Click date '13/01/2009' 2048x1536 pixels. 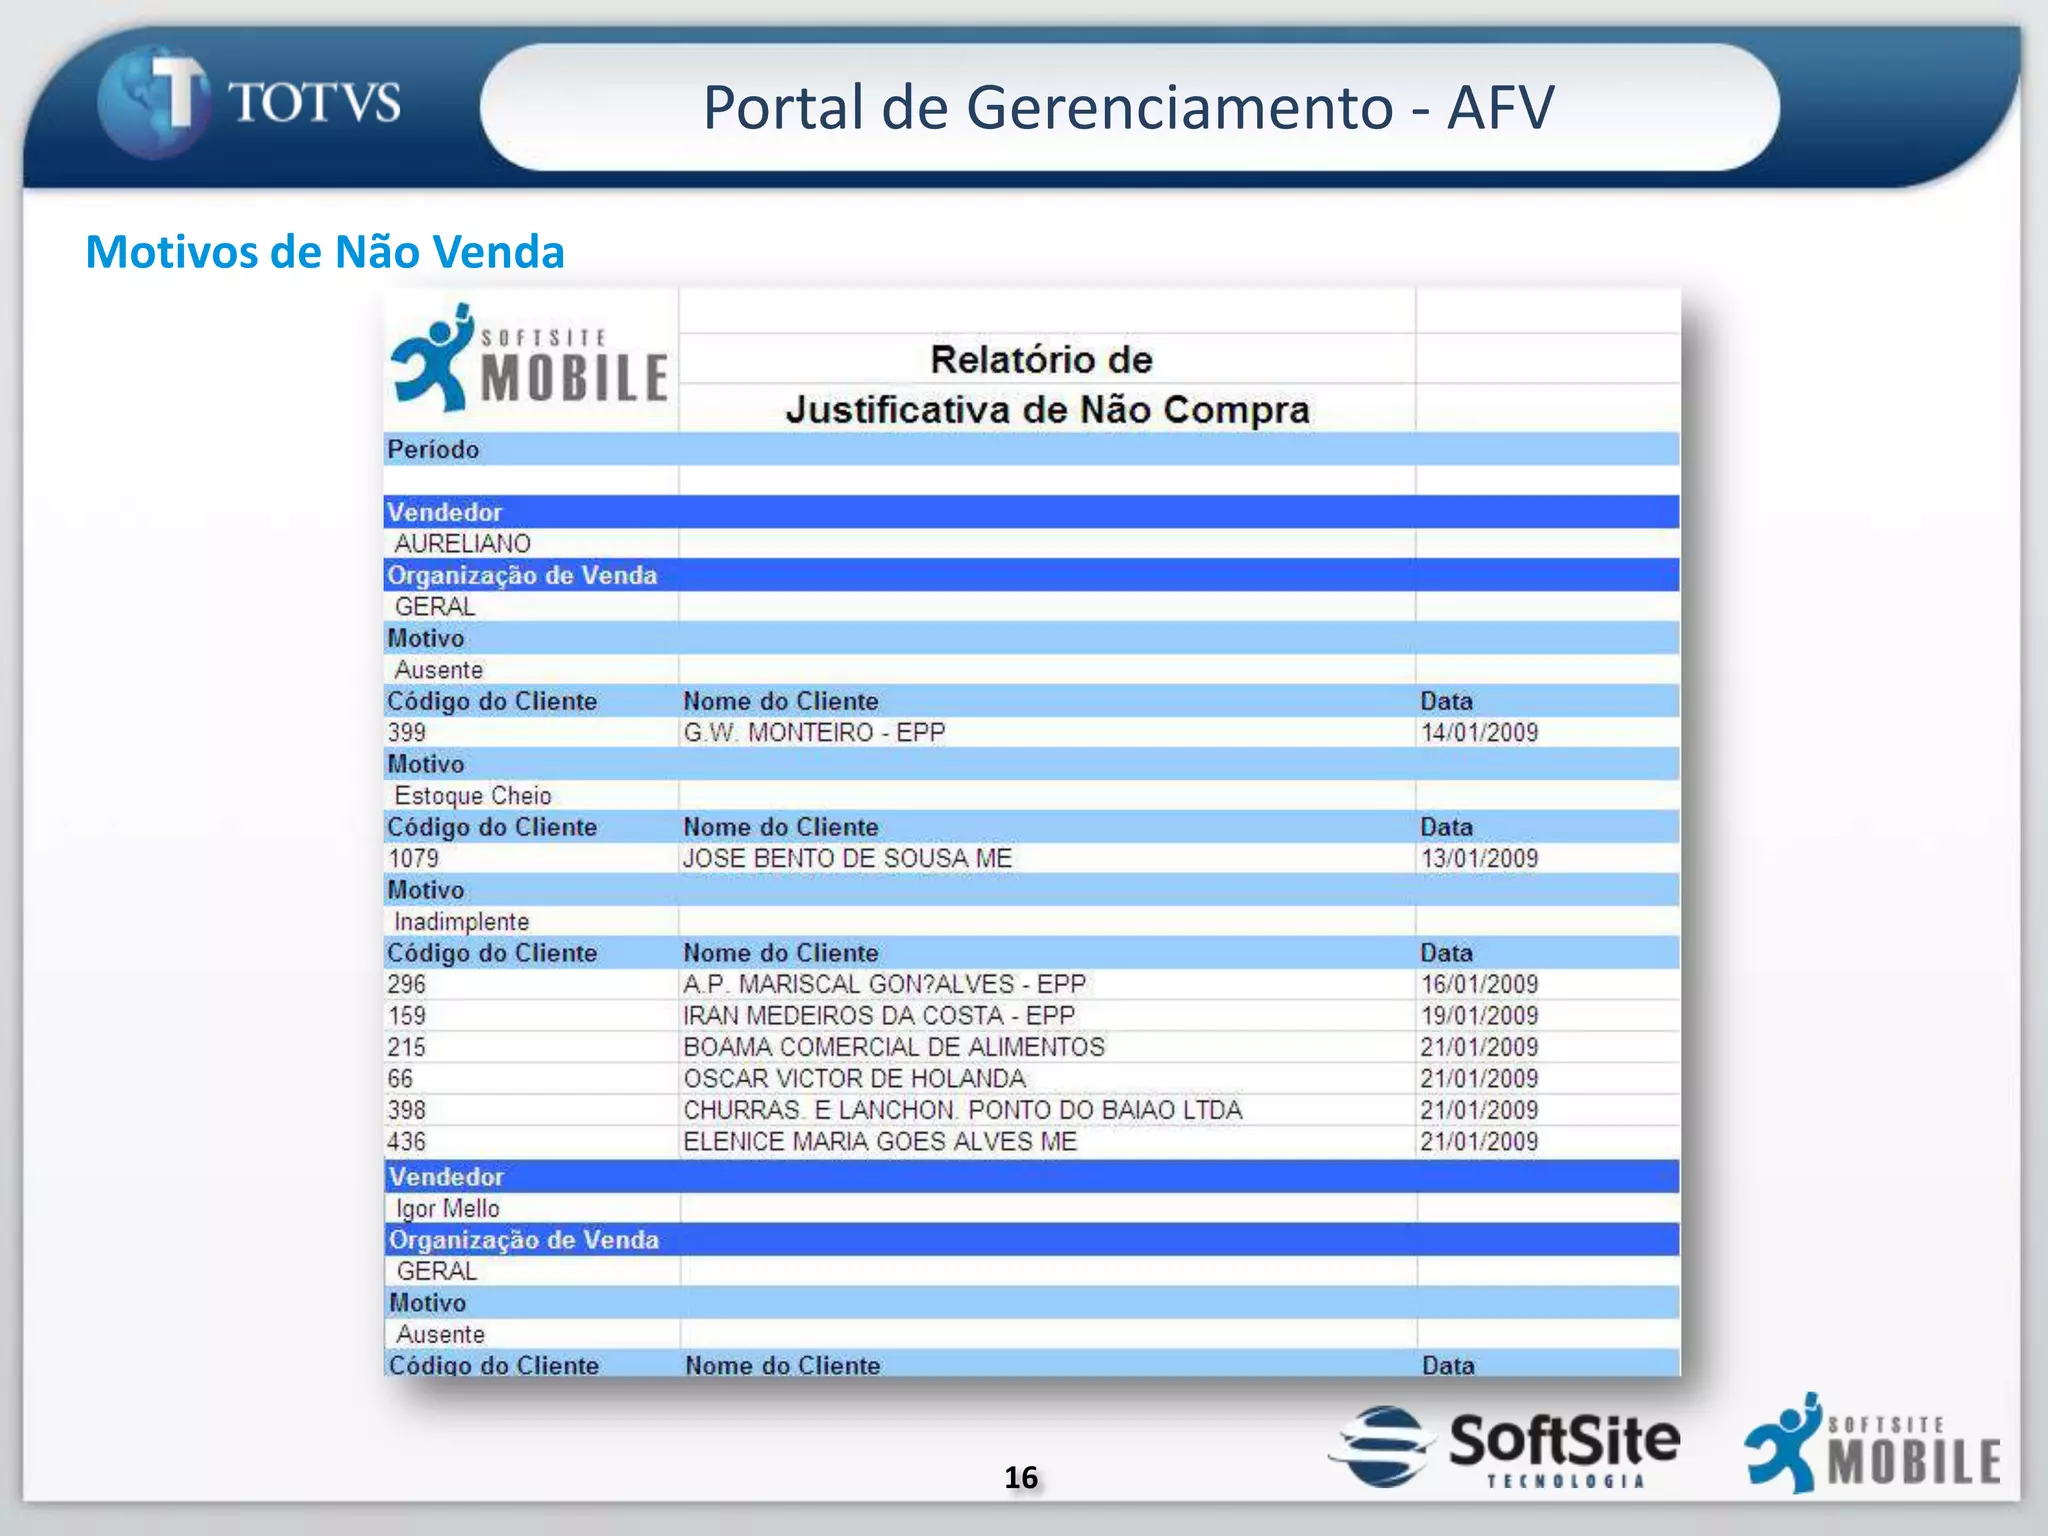(x=1479, y=858)
